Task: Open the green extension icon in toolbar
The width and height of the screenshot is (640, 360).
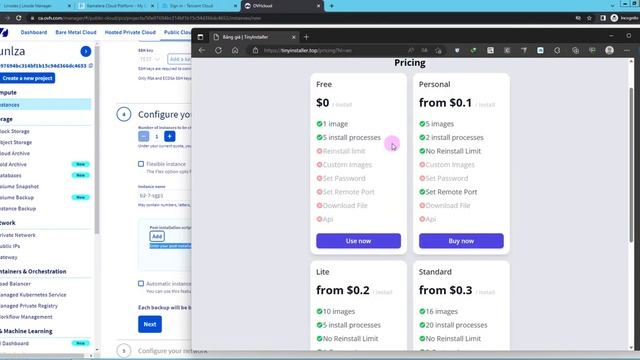Action: 473,50
